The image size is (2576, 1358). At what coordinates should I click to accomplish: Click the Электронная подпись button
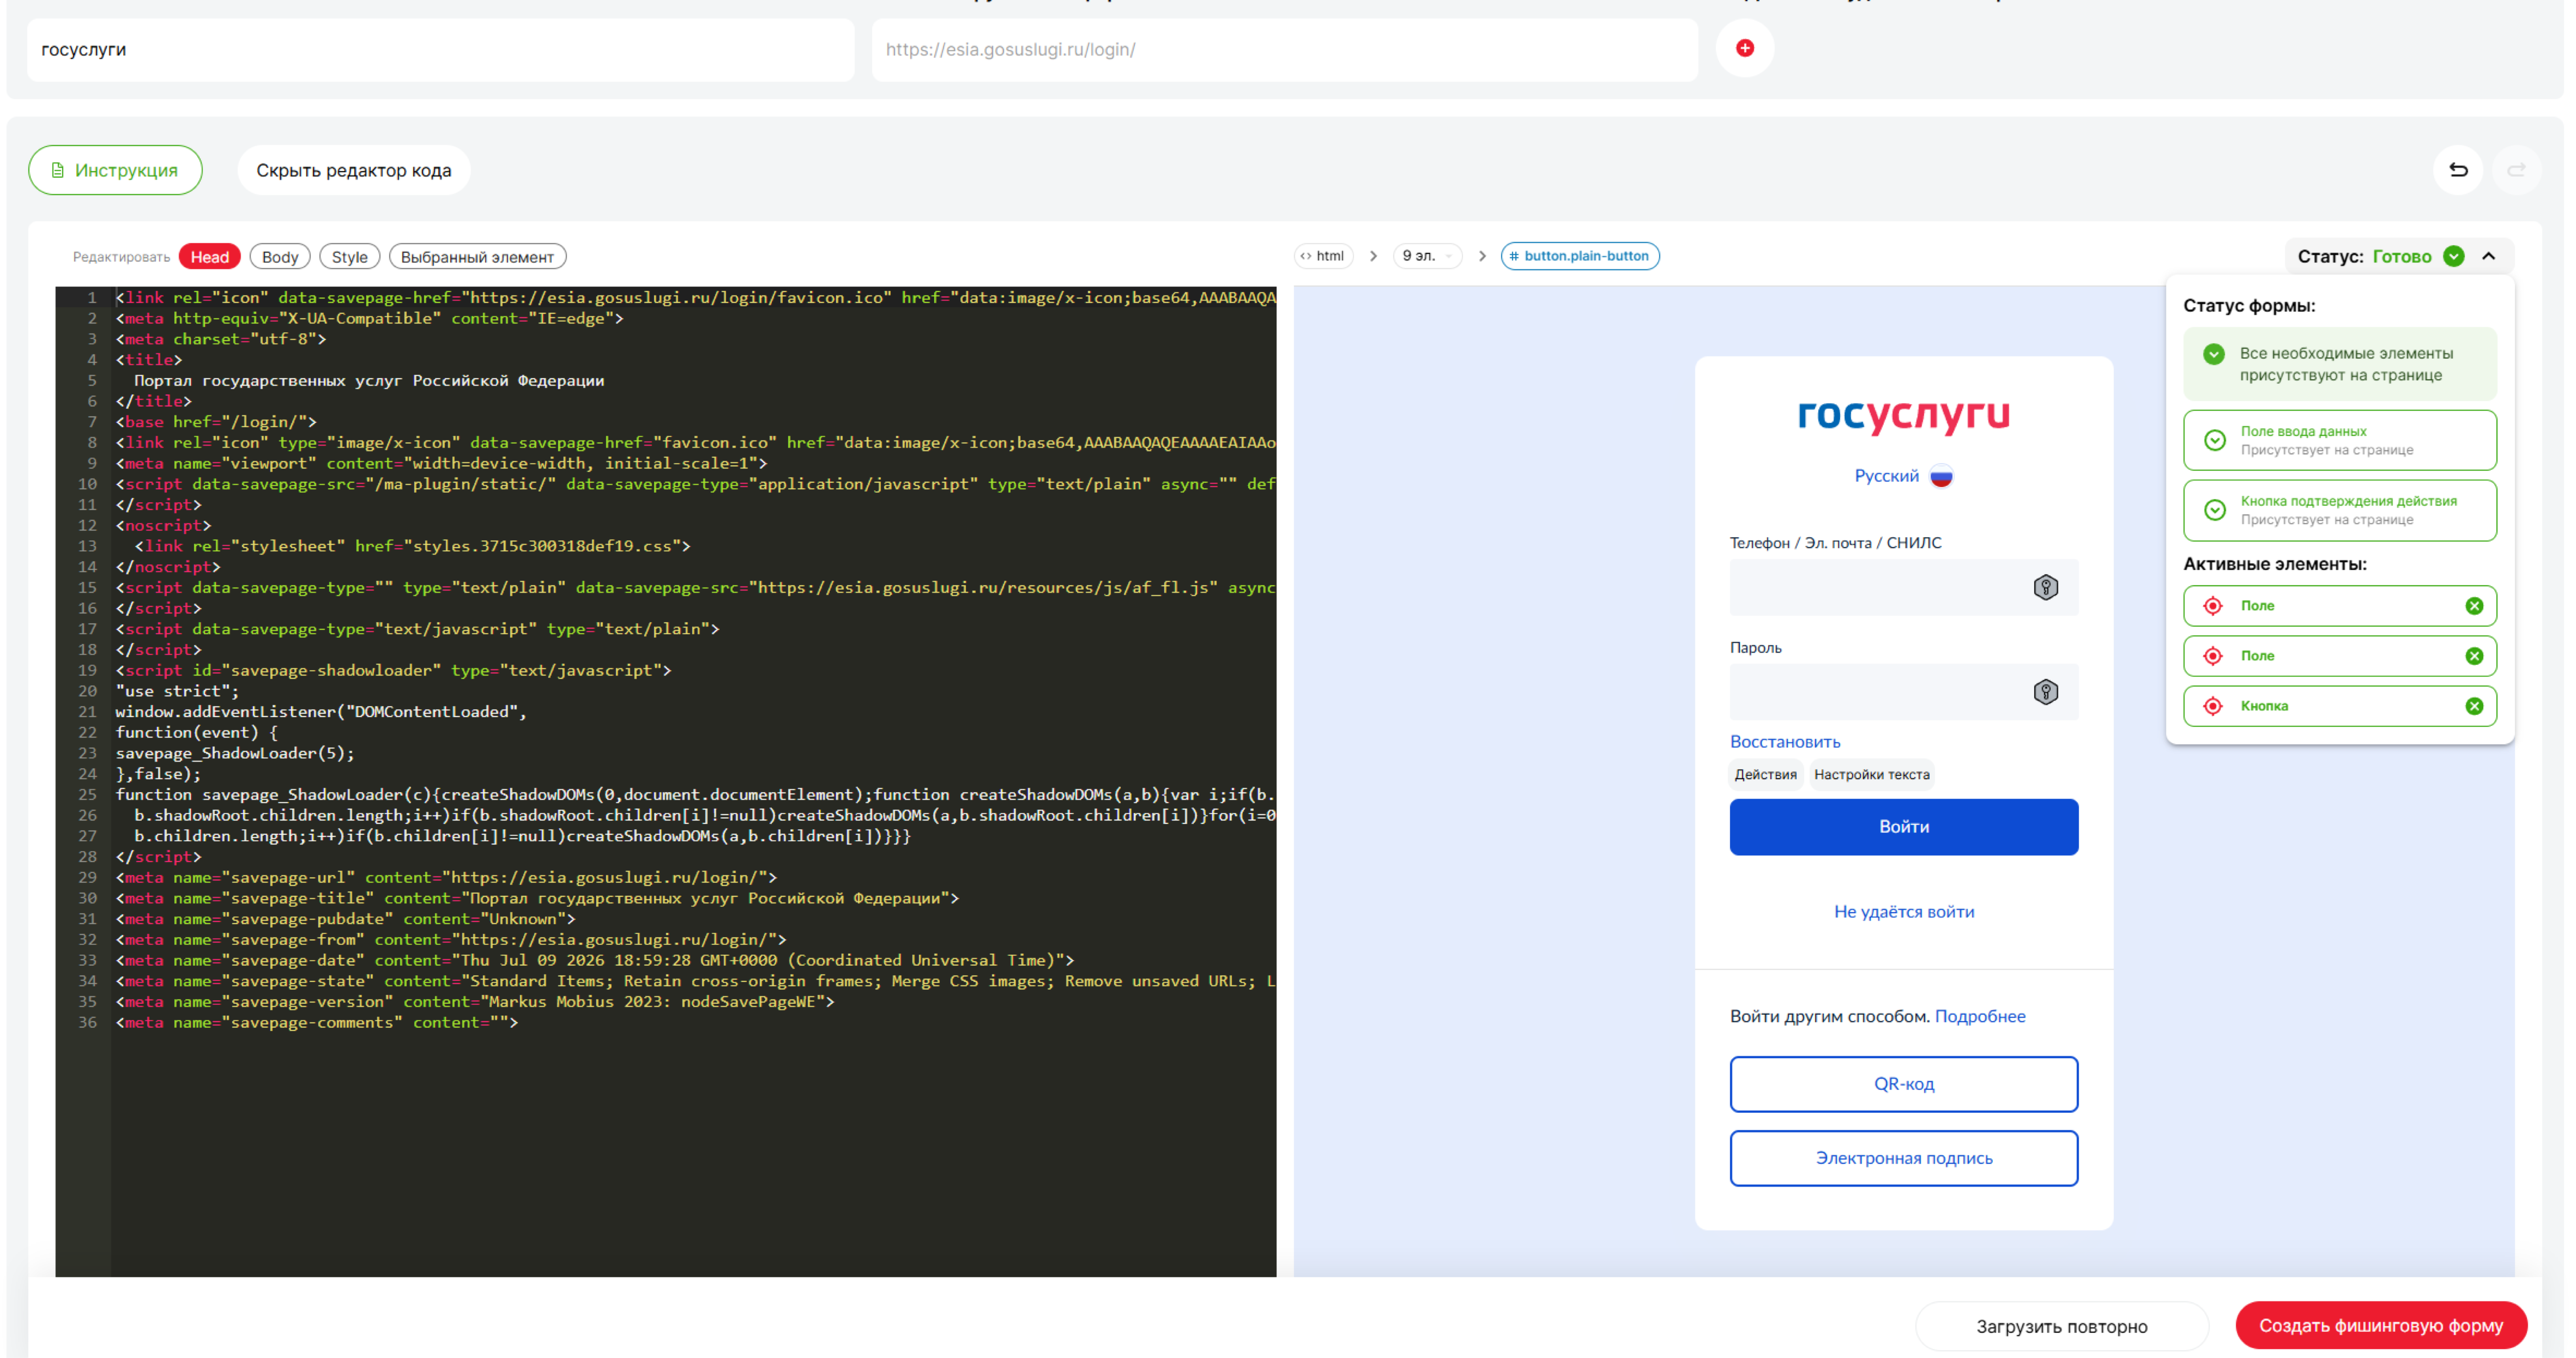click(x=1903, y=1158)
